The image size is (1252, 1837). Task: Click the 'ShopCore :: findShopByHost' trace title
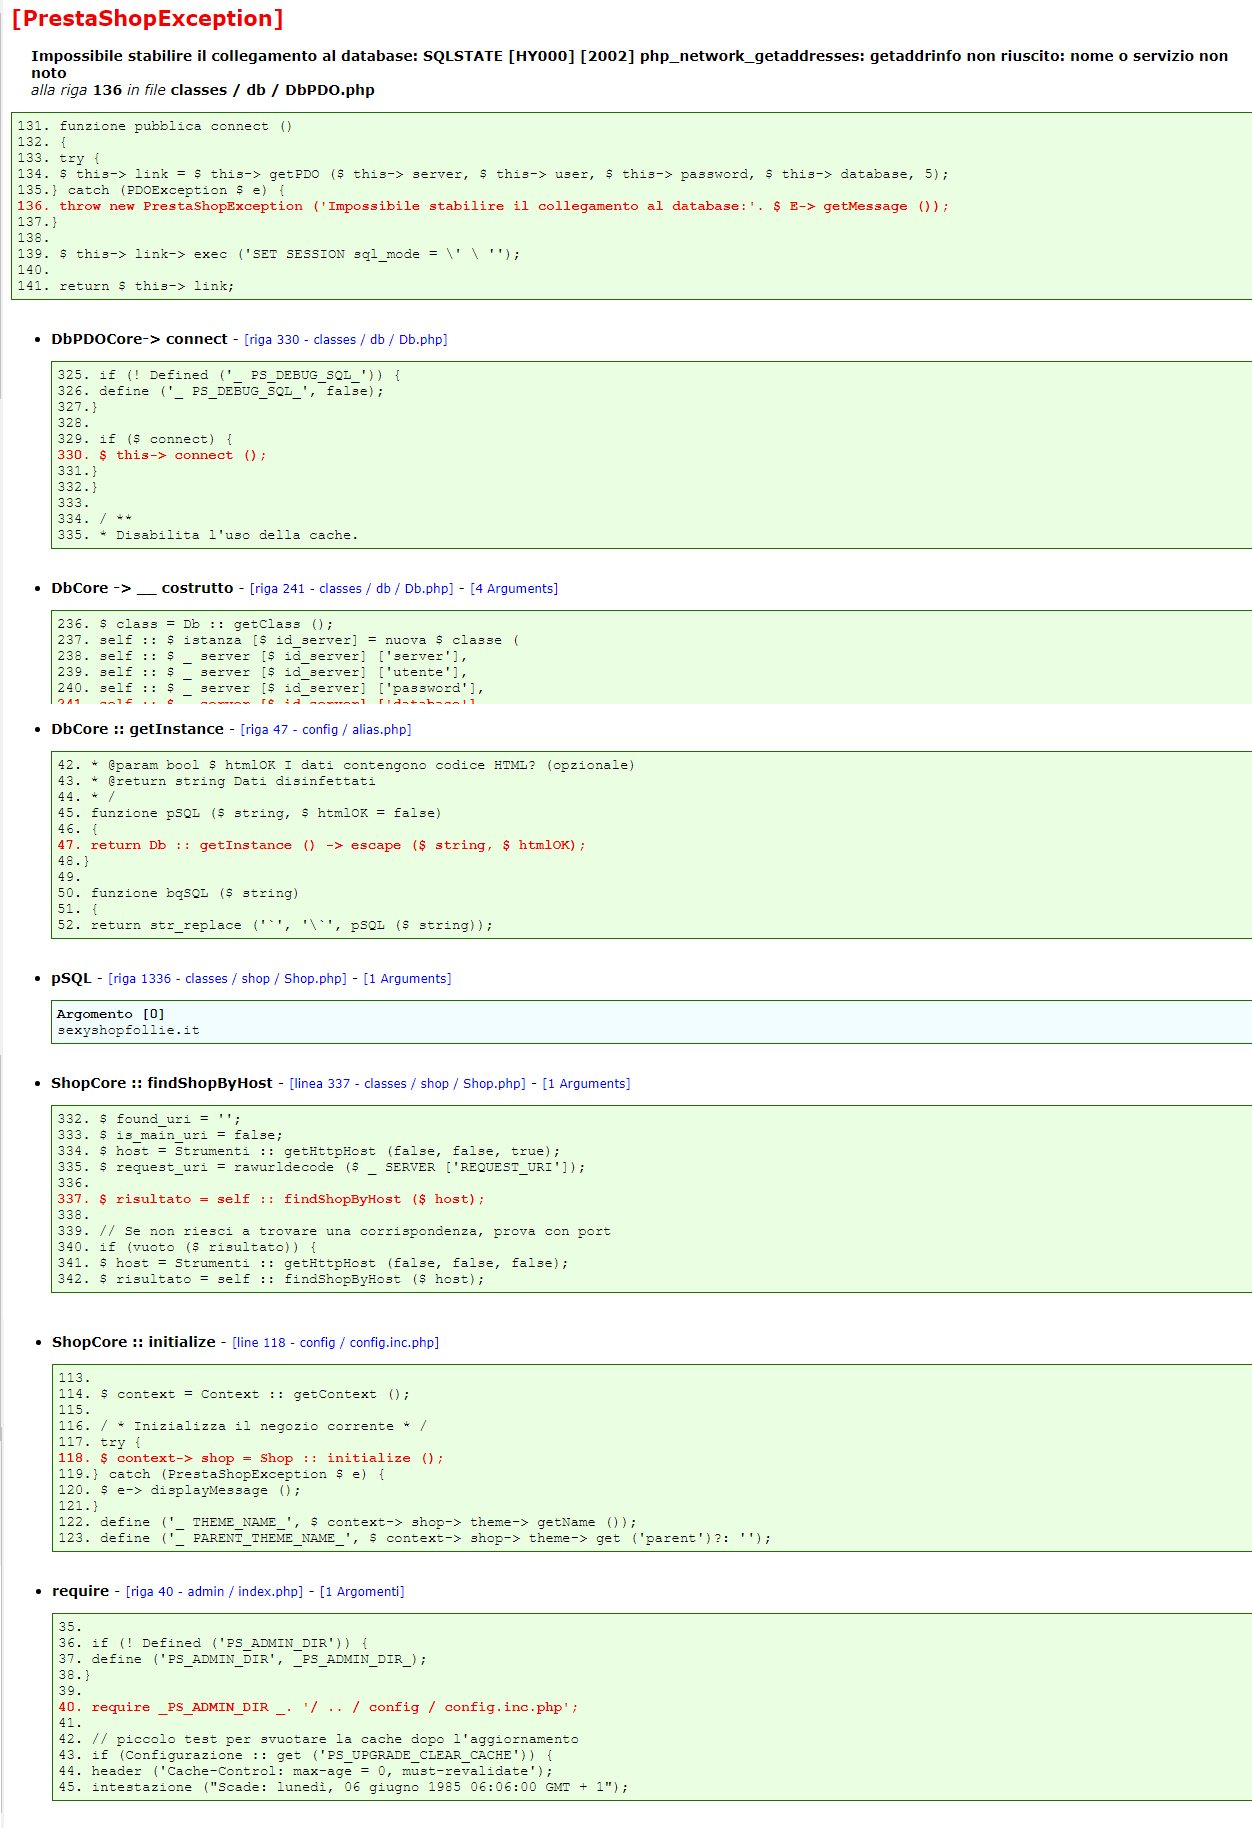click(x=162, y=1083)
